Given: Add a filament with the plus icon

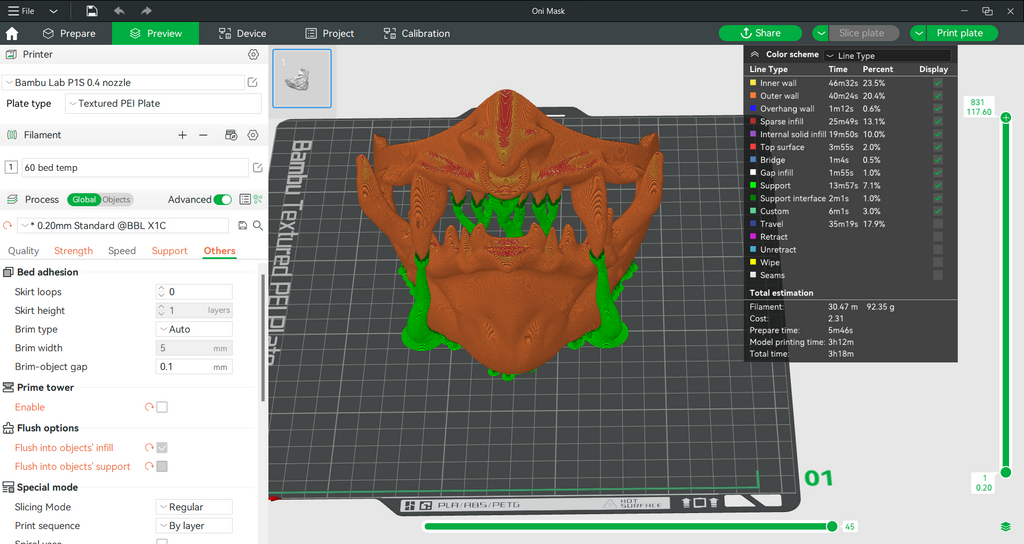Looking at the screenshot, I should click(182, 135).
